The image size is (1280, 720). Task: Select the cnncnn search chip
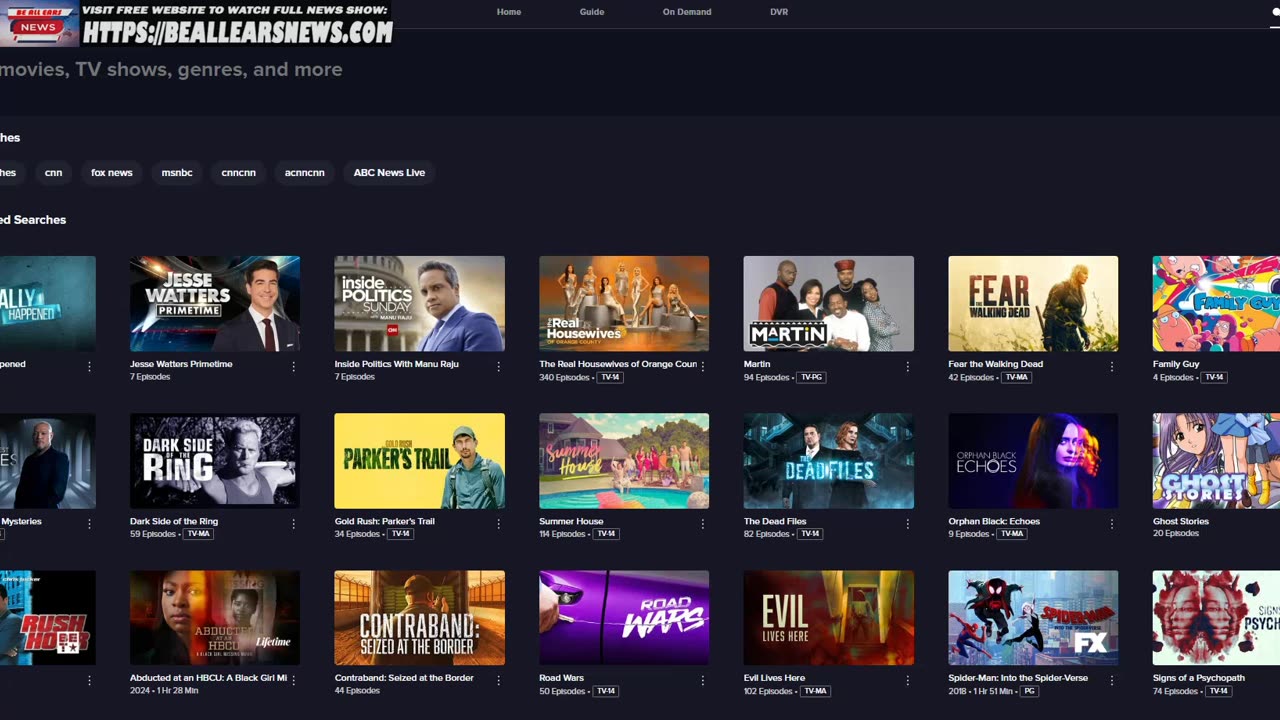pos(238,173)
